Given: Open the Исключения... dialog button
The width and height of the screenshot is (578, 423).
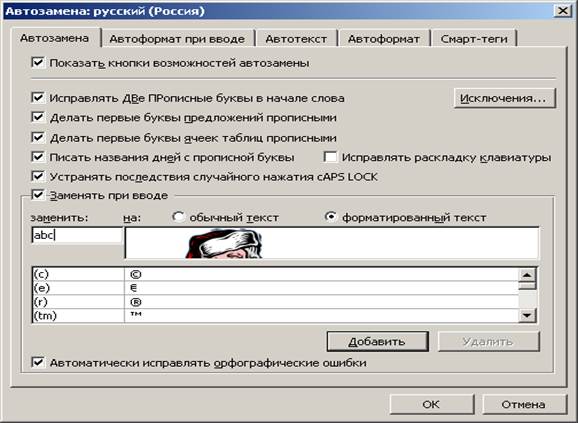Looking at the screenshot, I should 504,98.
